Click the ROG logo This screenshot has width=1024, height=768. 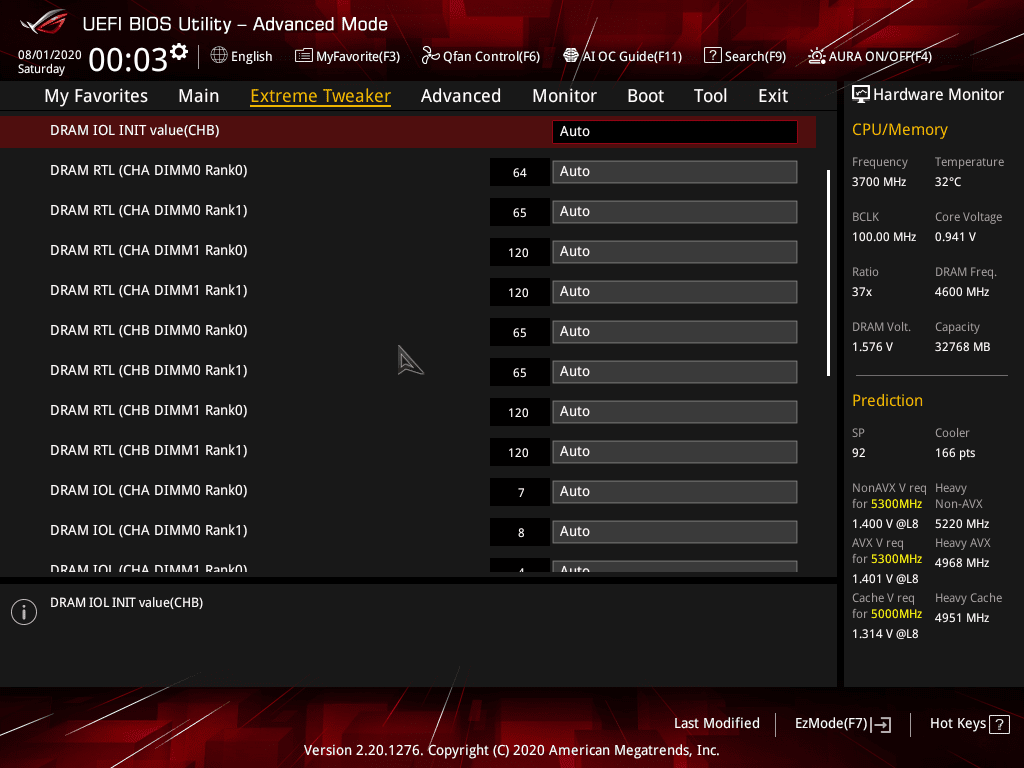click(x=44, y=23)
